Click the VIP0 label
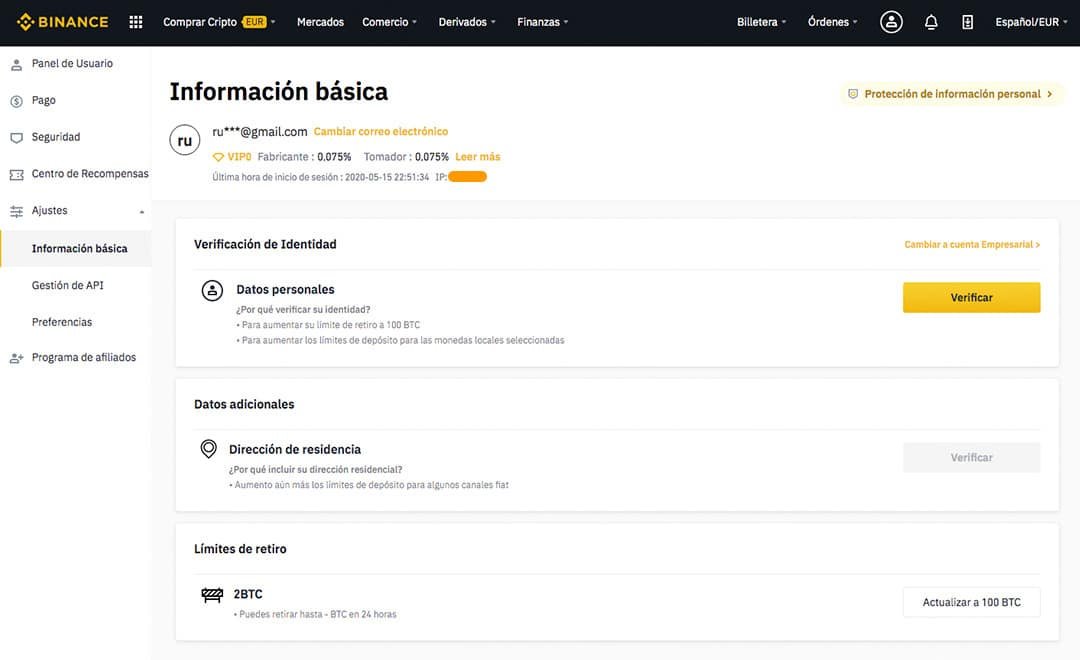This screenshot has width=1080, height=660. coord(239,157)
